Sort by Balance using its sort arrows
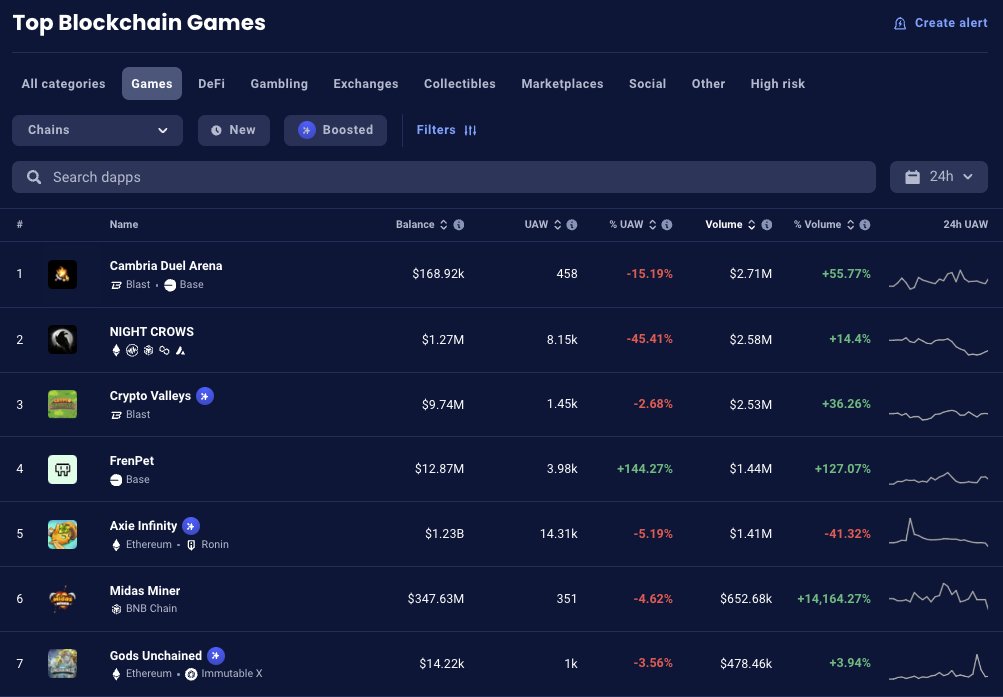The width and height of the screenshot is (1003, 697). pos(443,225)
